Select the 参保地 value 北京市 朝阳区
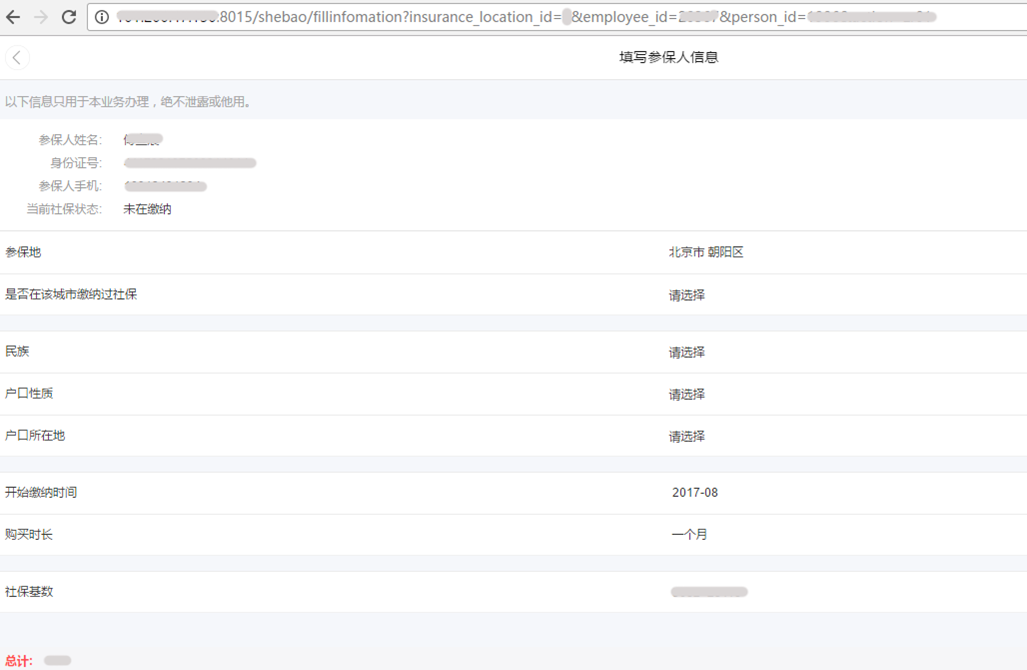Viewport: 1027px width, 670px height. [x=706, y=253]
